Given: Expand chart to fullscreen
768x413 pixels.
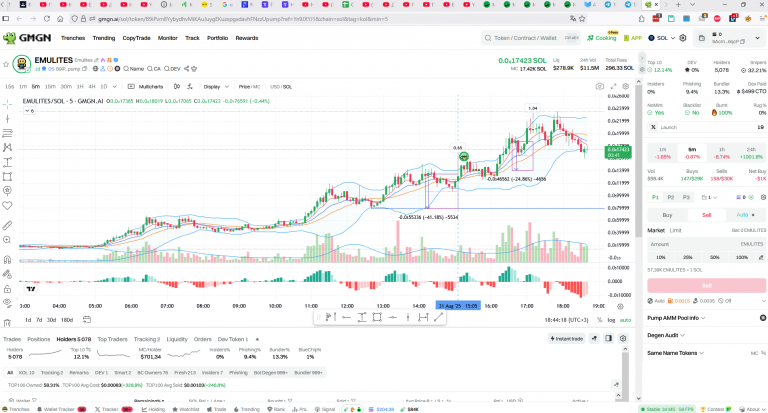Looking at the screenshot, I should [613, 86].
